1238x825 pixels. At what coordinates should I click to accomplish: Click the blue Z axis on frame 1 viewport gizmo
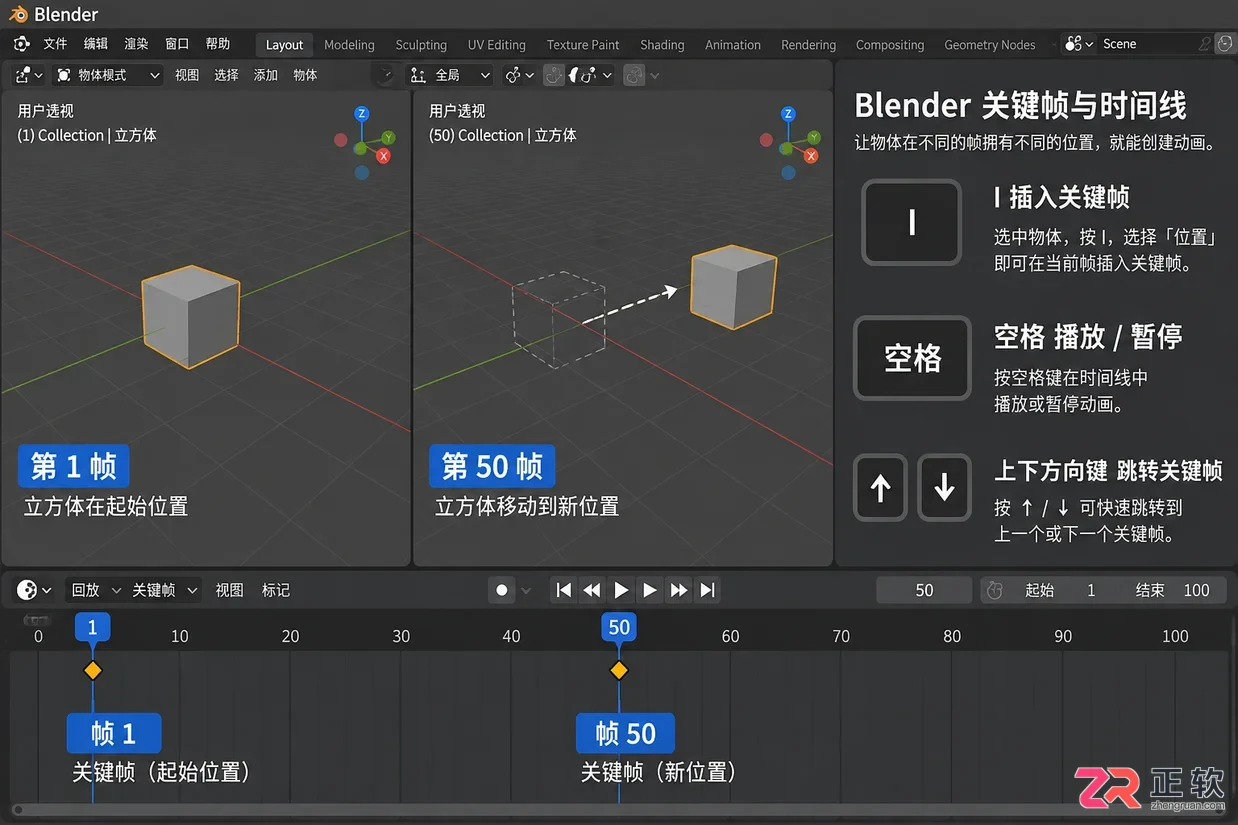click(x=362, y=114)
